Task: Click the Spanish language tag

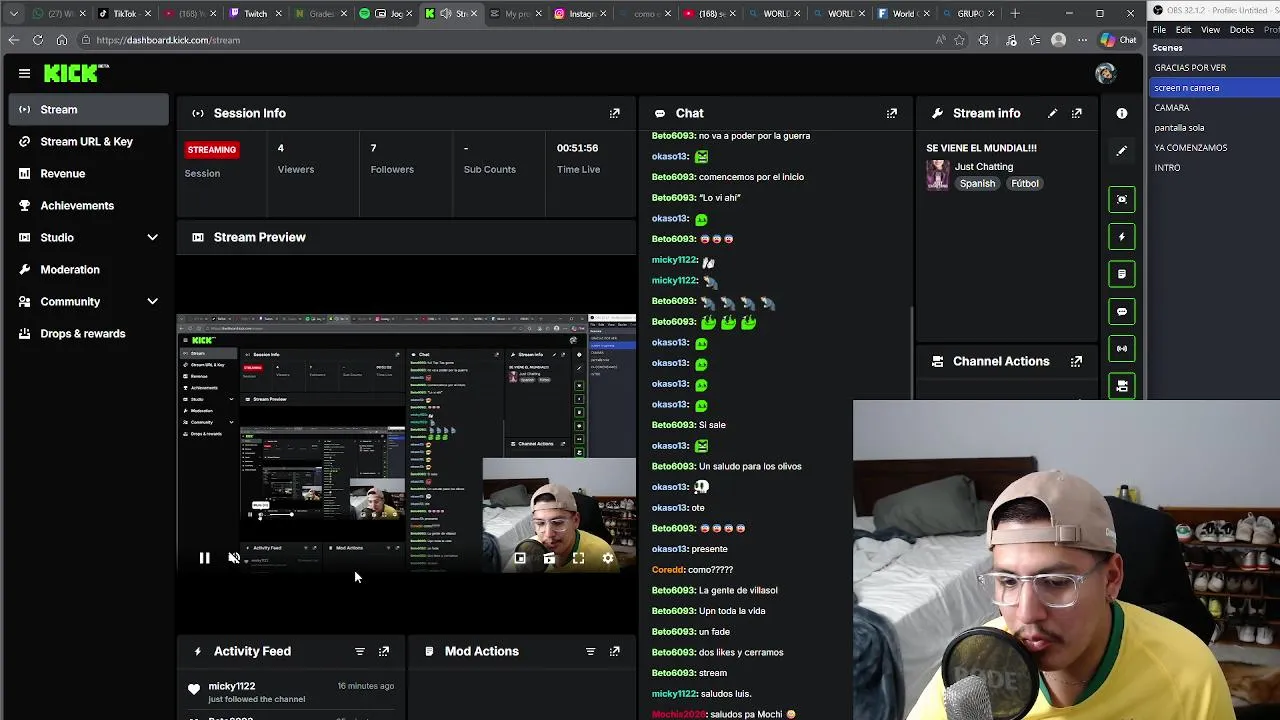Action: pos(977,184)
